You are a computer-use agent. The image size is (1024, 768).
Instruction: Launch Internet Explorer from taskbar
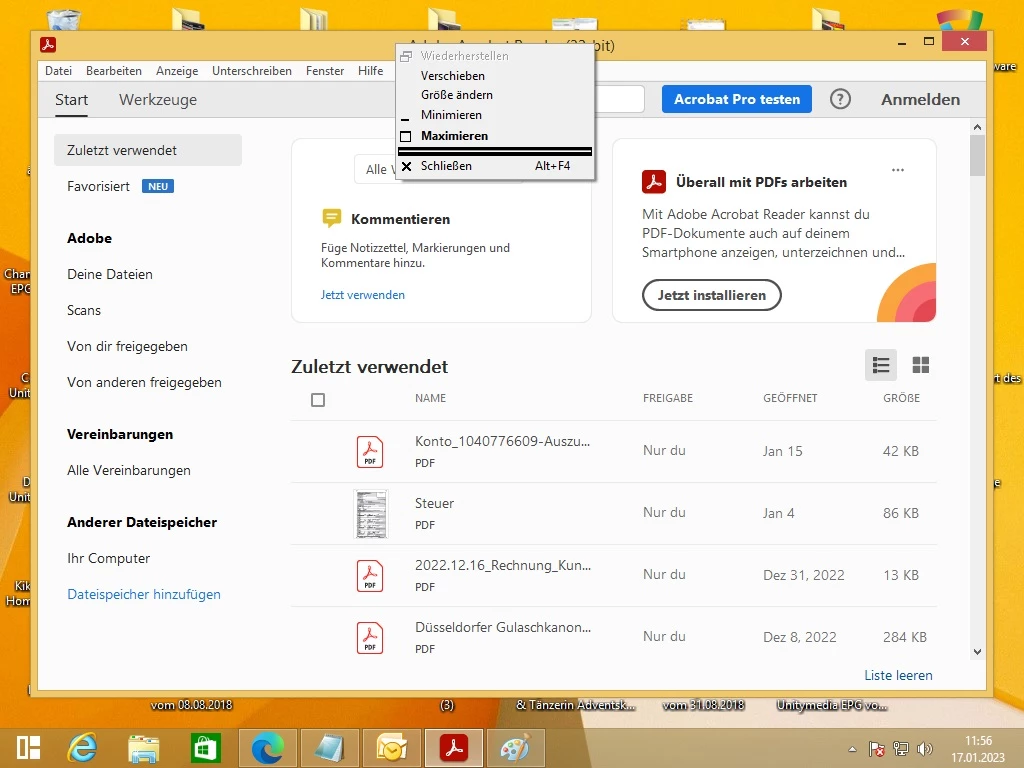(x=82, y=748)
